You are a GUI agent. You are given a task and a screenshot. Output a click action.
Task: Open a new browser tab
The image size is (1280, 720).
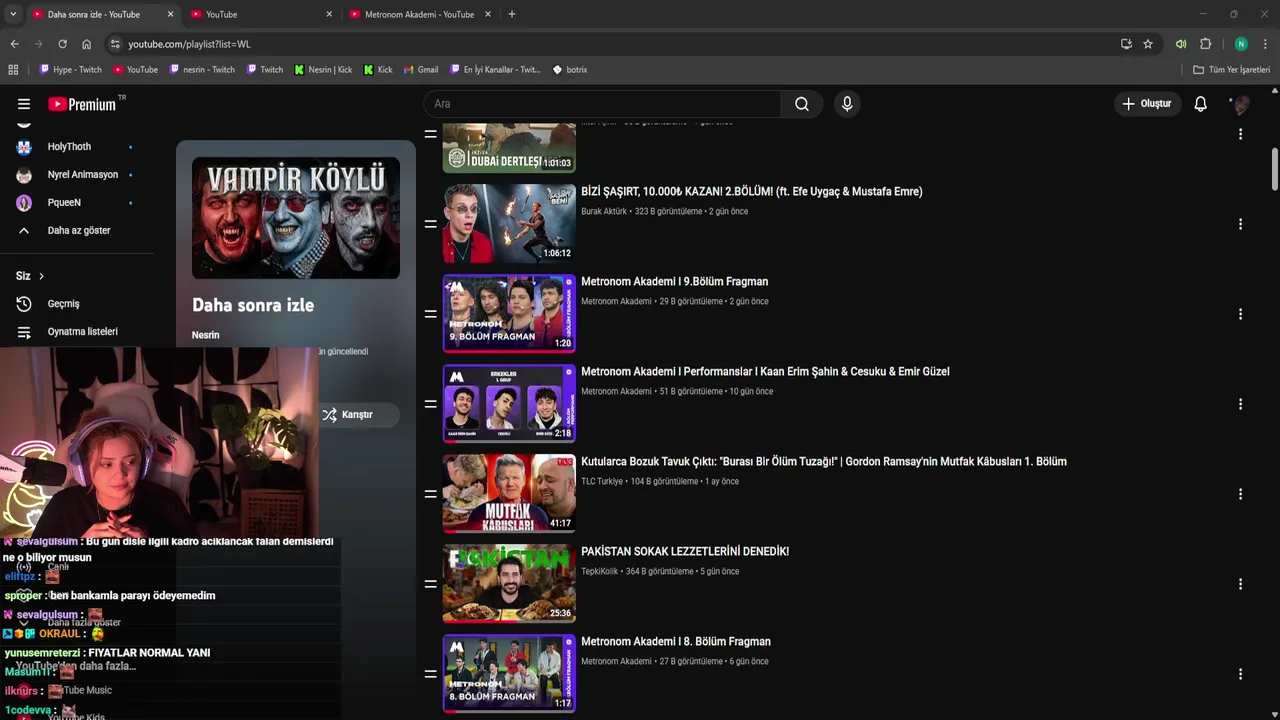pyautogui.click(x=512, y=14)
